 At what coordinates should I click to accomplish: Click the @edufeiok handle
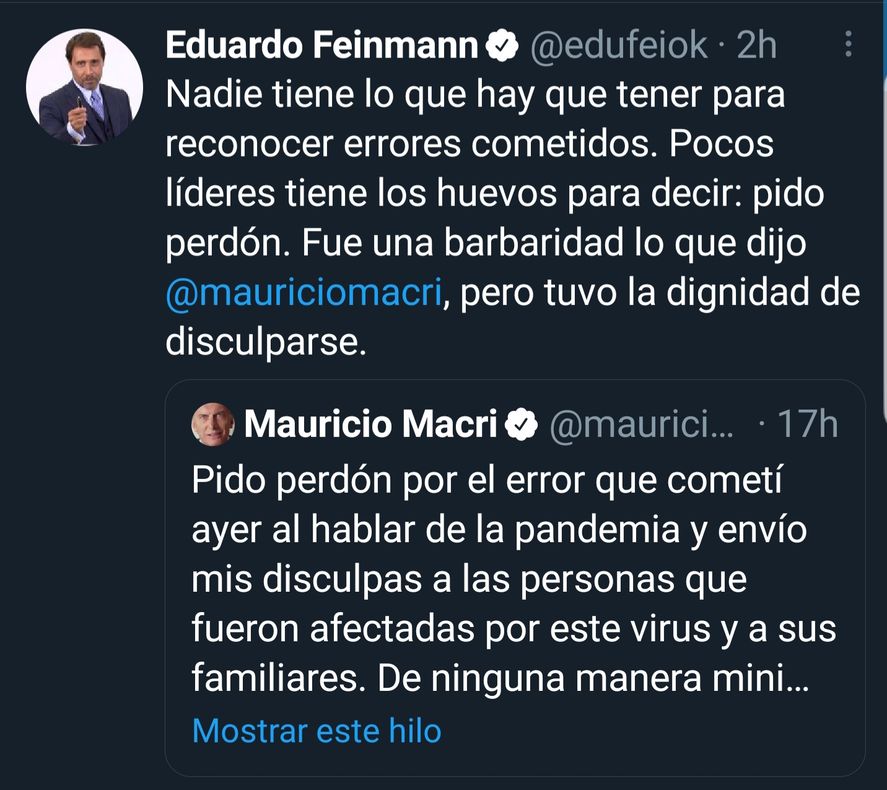pos(618,44)
